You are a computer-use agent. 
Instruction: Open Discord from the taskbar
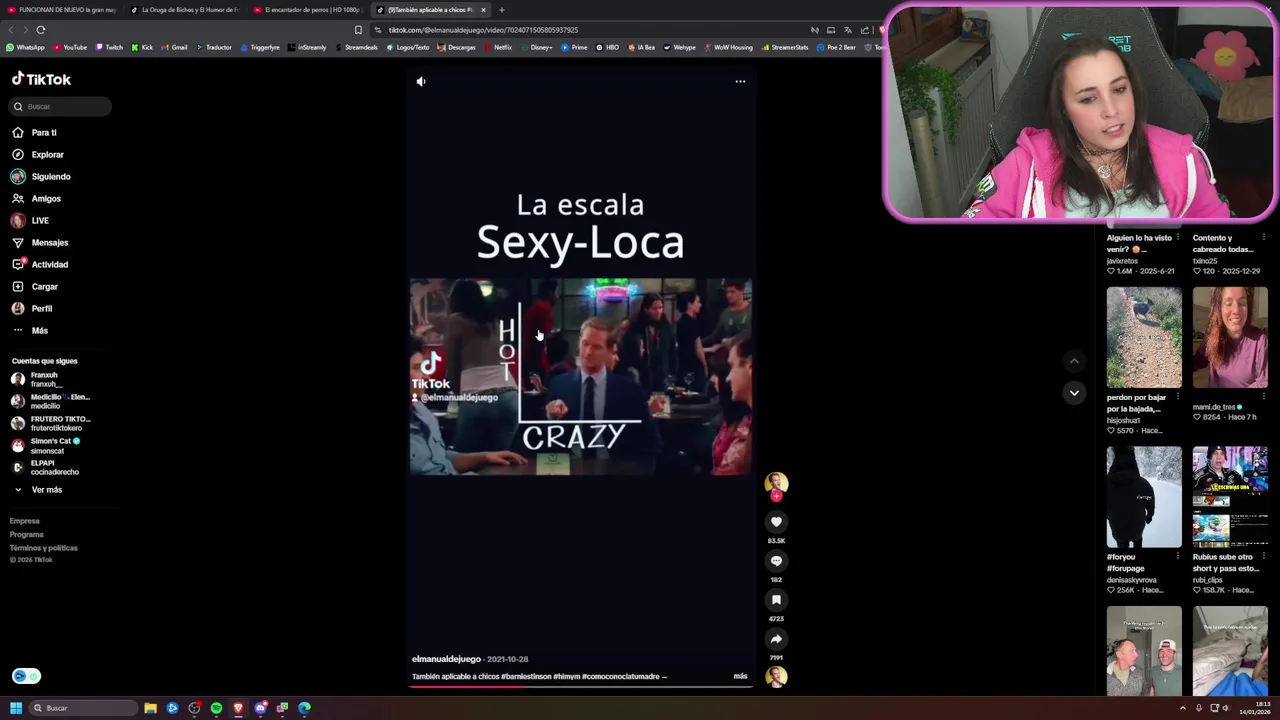tap(260, 708)
